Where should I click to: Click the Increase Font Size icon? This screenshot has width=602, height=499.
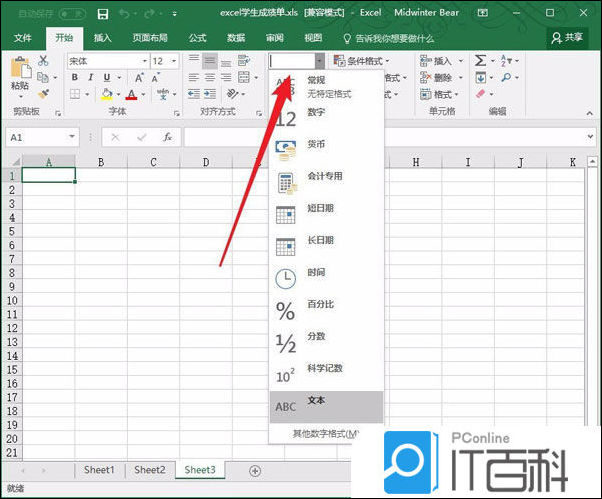[x=139, y=78]
